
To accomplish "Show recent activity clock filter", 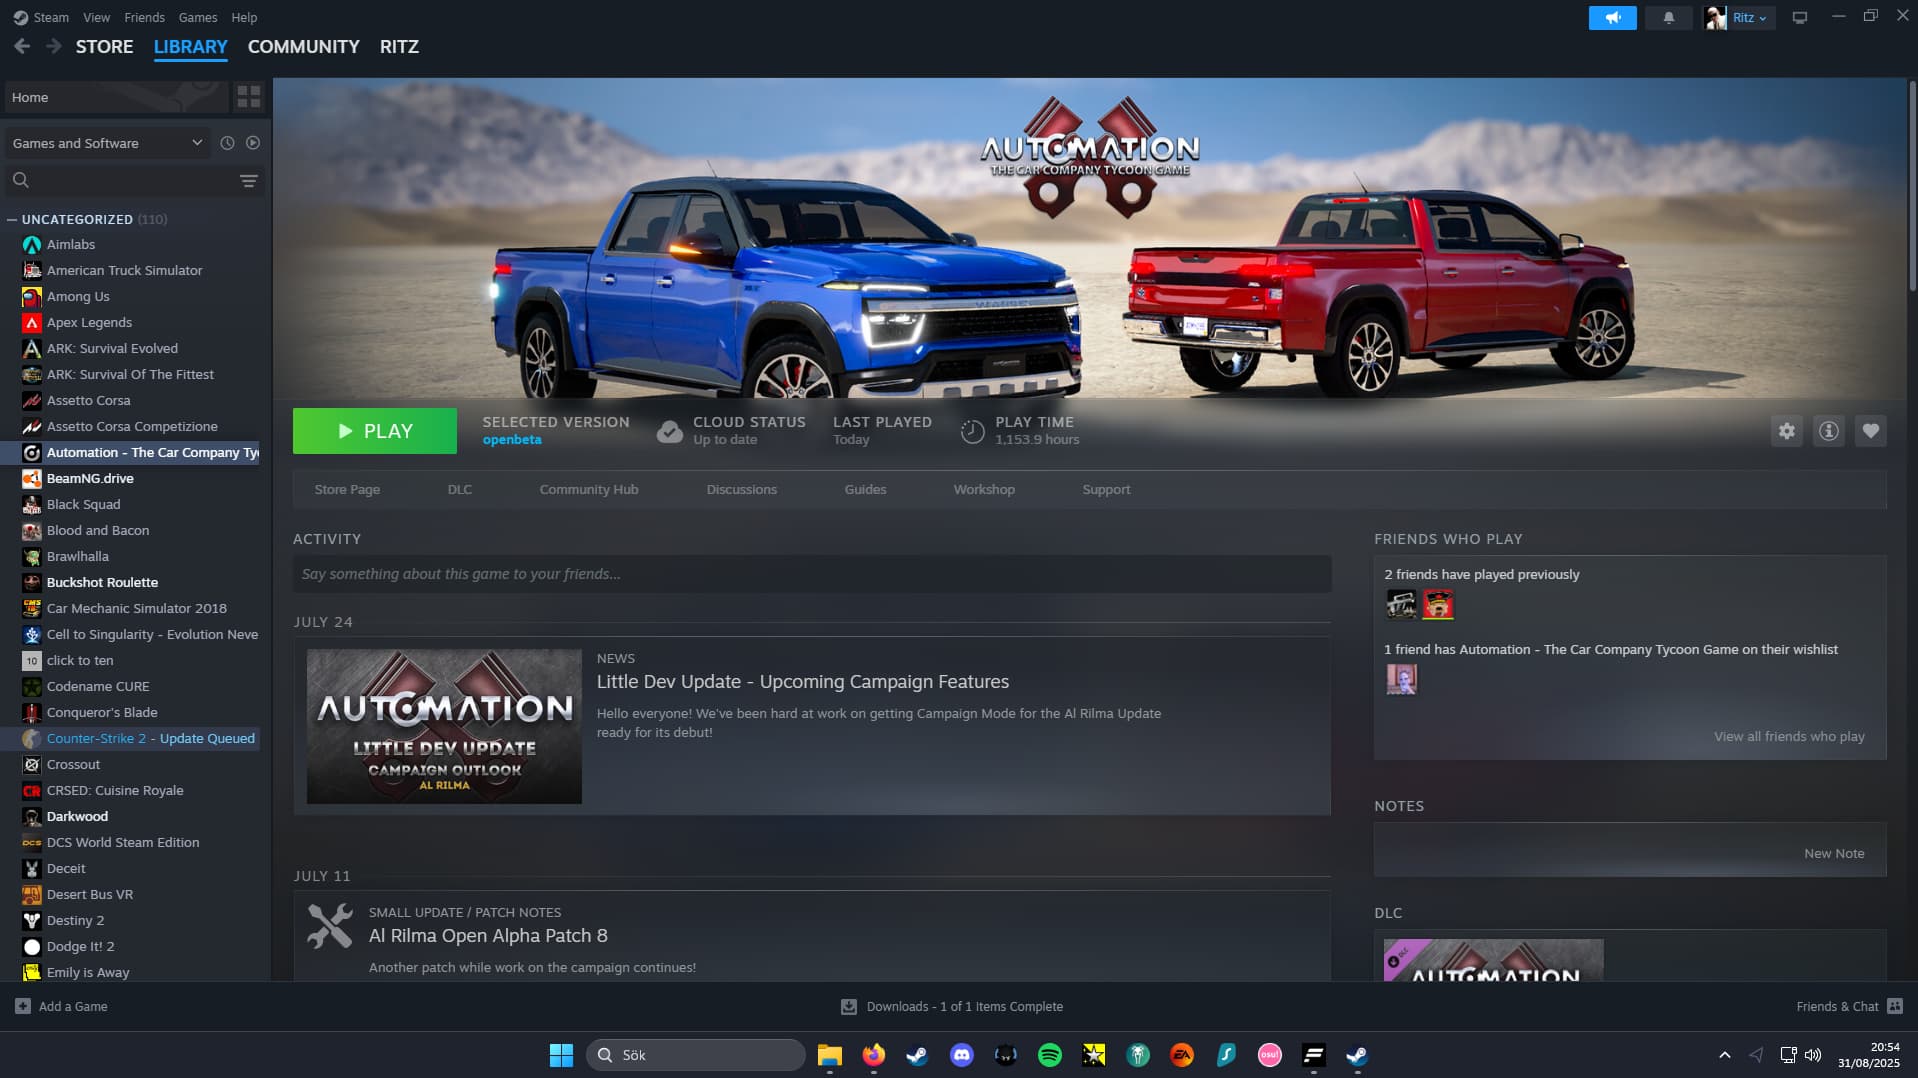I will point(227,143).
